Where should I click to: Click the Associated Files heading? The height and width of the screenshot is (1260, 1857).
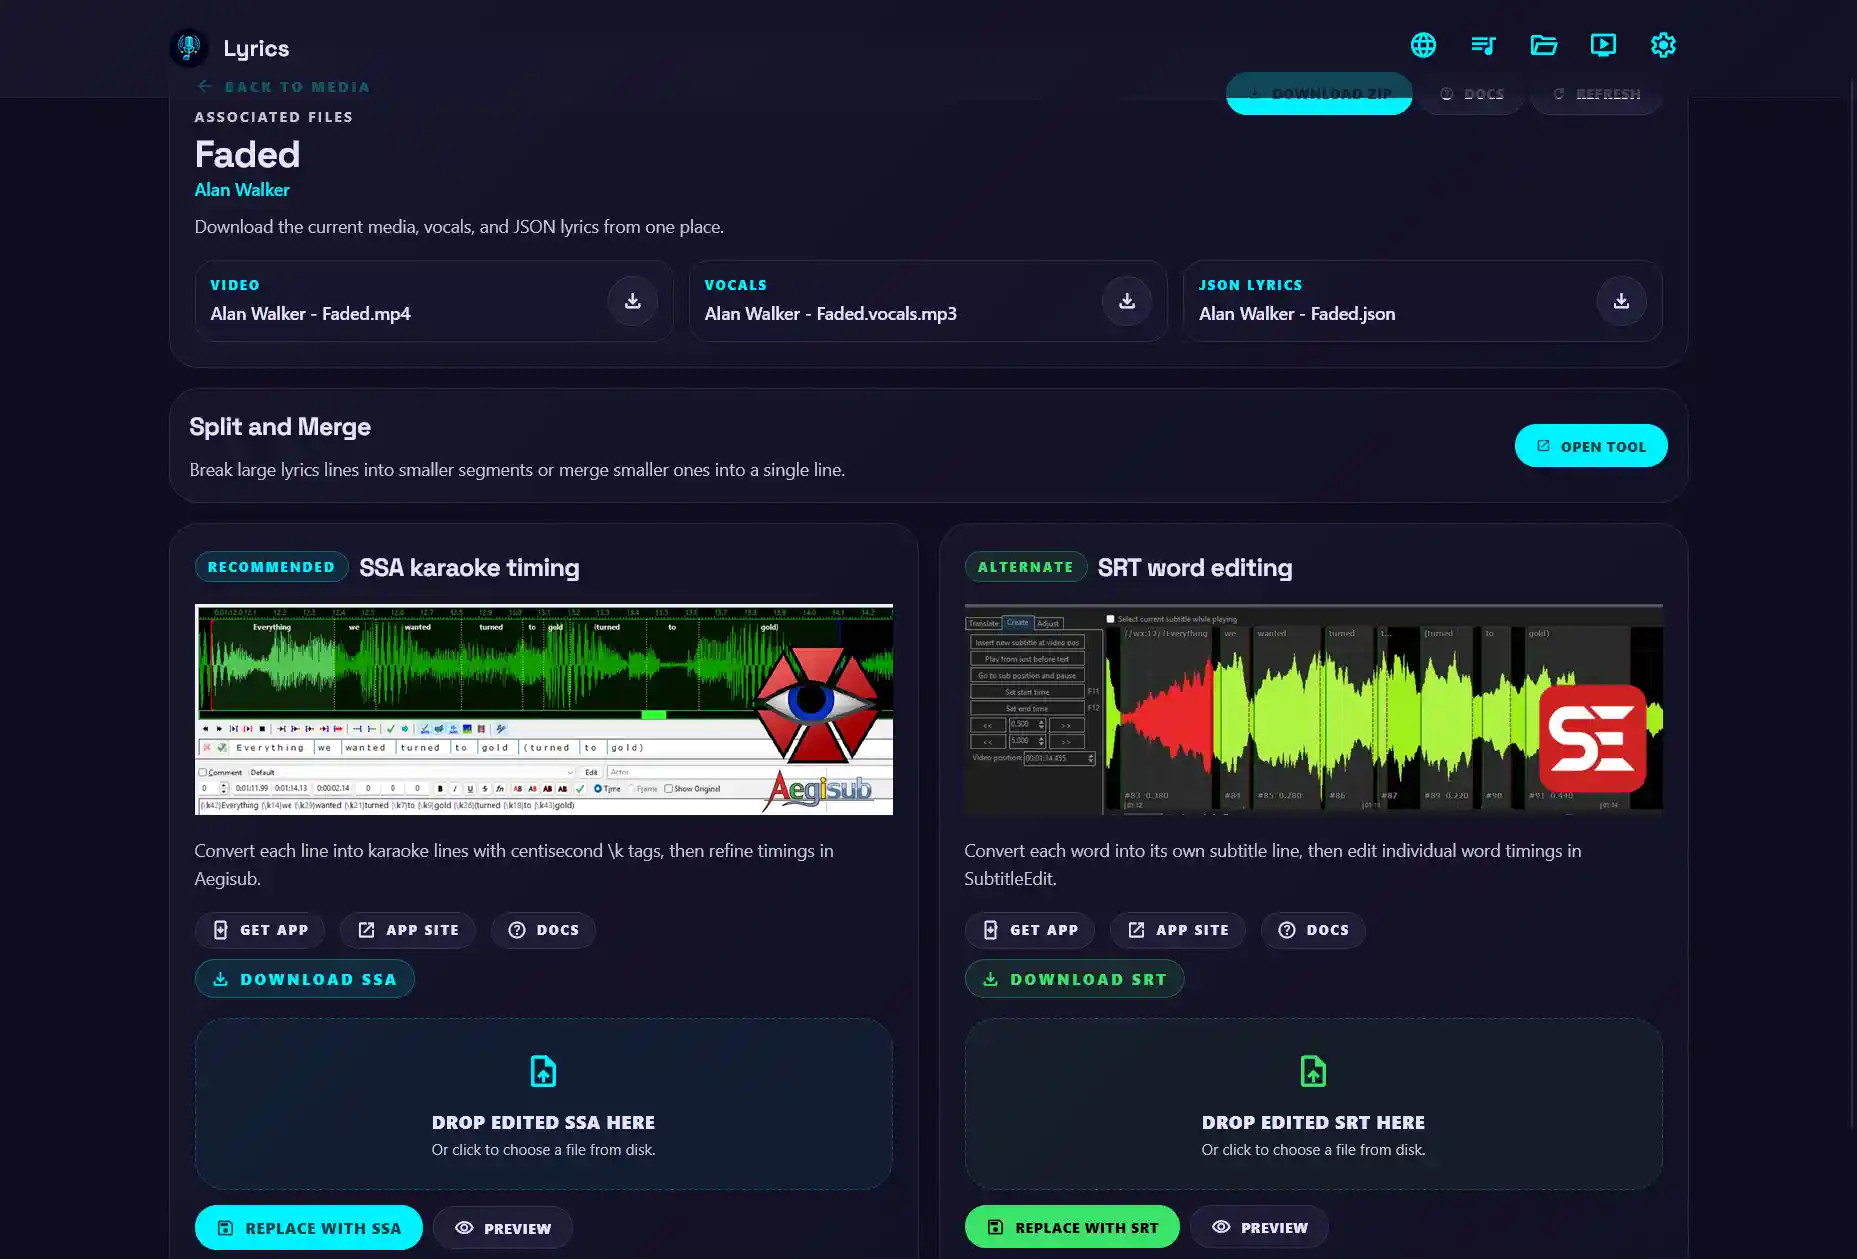click(273, 117)
